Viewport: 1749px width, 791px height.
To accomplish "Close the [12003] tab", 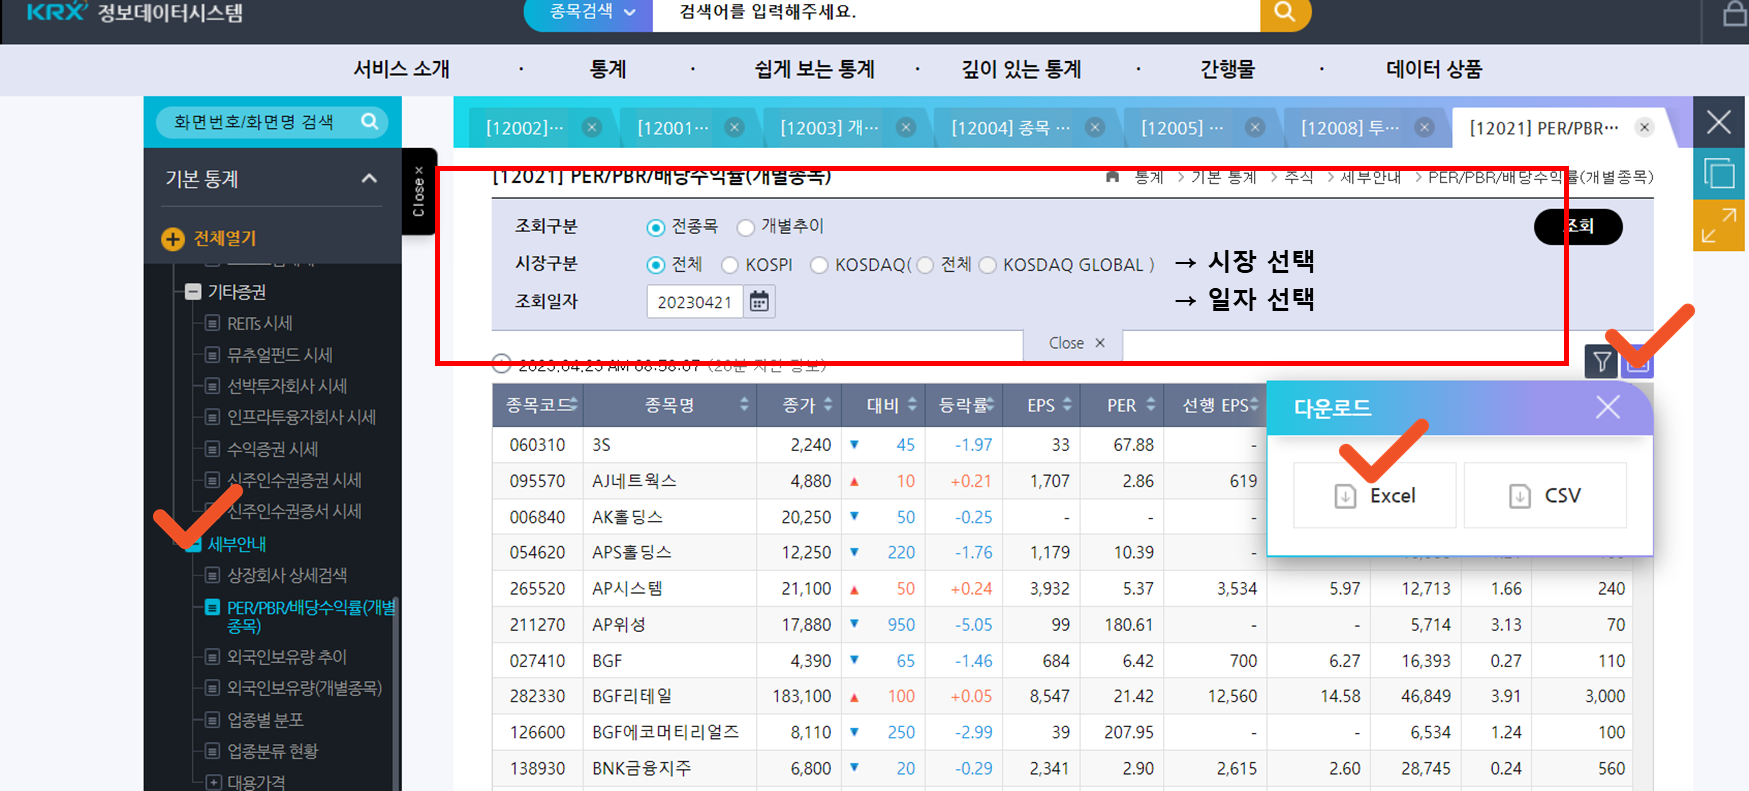I will pos(906,127).
